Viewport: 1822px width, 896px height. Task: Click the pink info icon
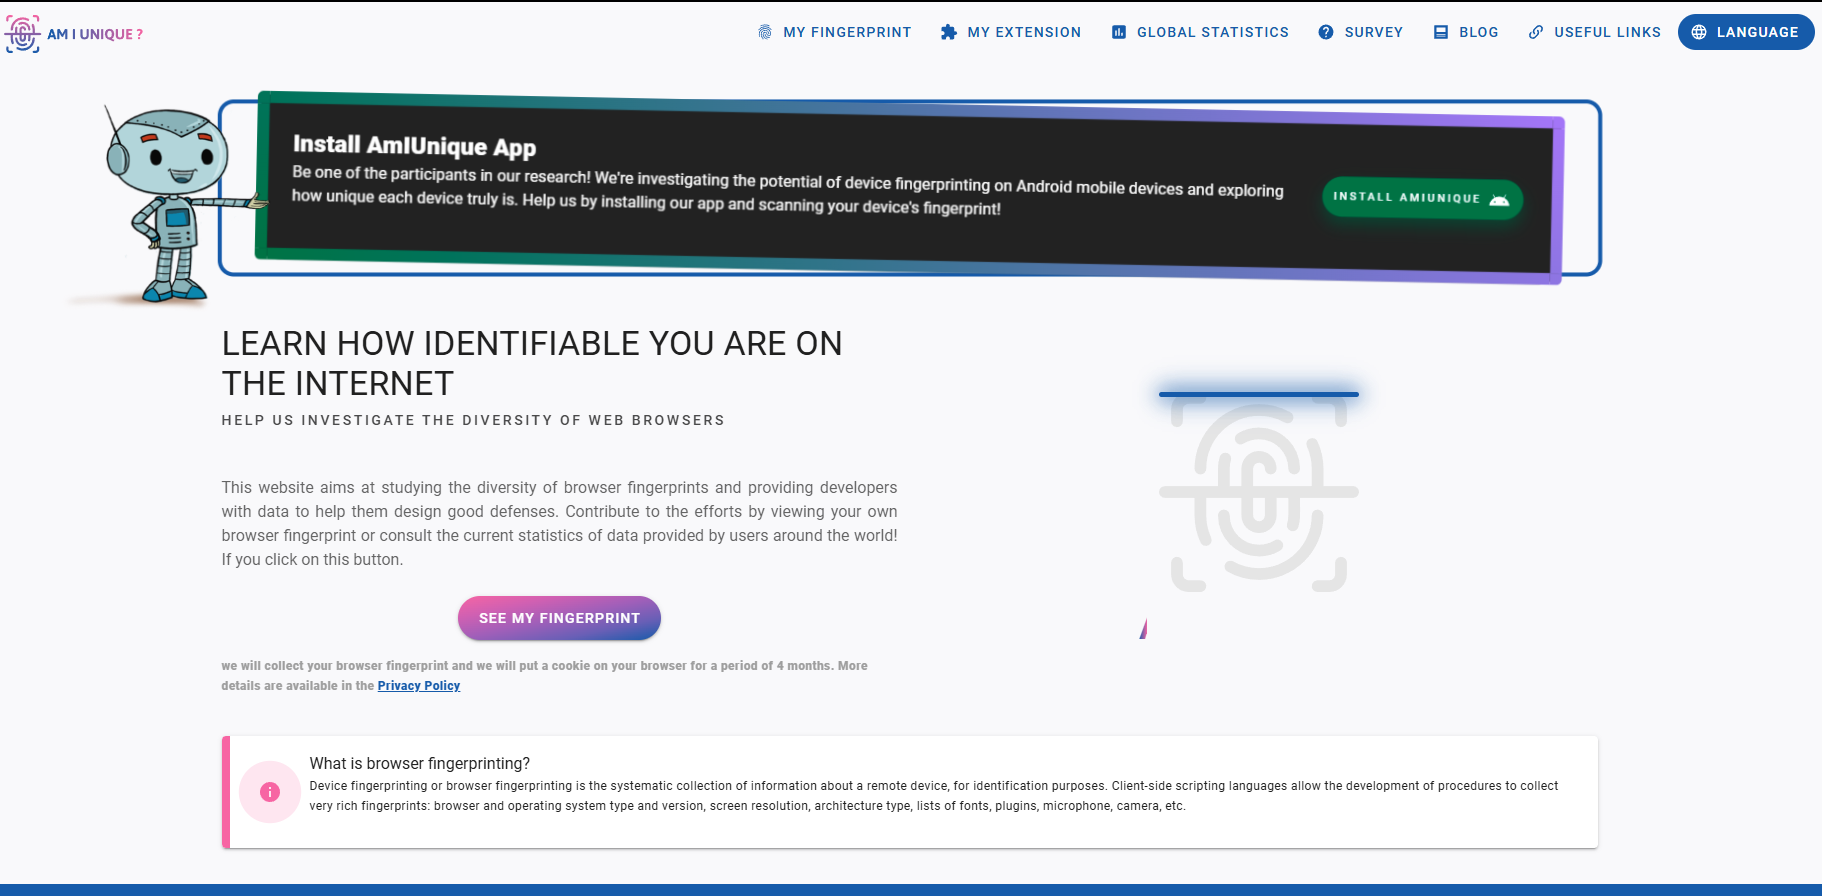(270, 792)
